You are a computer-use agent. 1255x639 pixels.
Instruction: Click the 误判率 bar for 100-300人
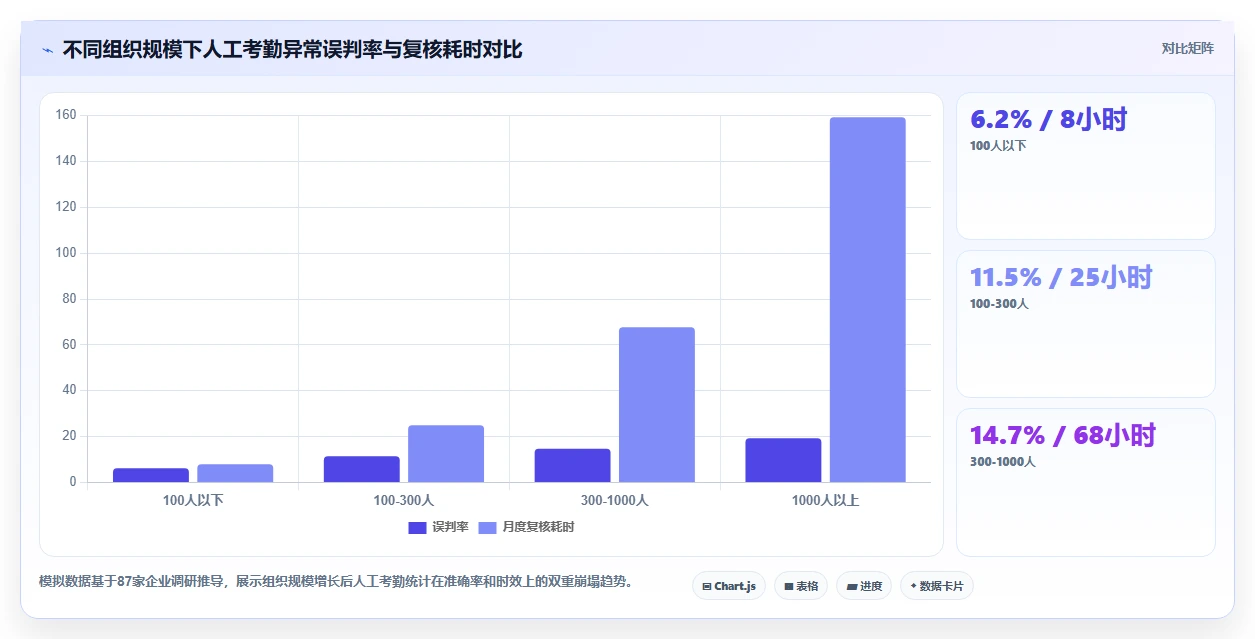coord(362,469)
